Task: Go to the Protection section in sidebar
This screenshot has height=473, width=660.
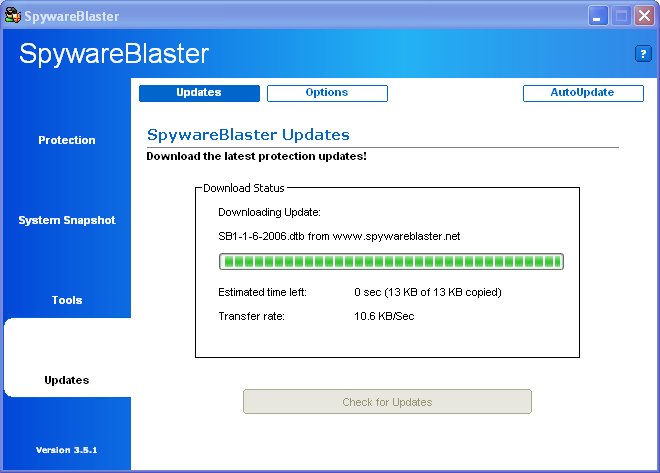Action: point(67,140)
